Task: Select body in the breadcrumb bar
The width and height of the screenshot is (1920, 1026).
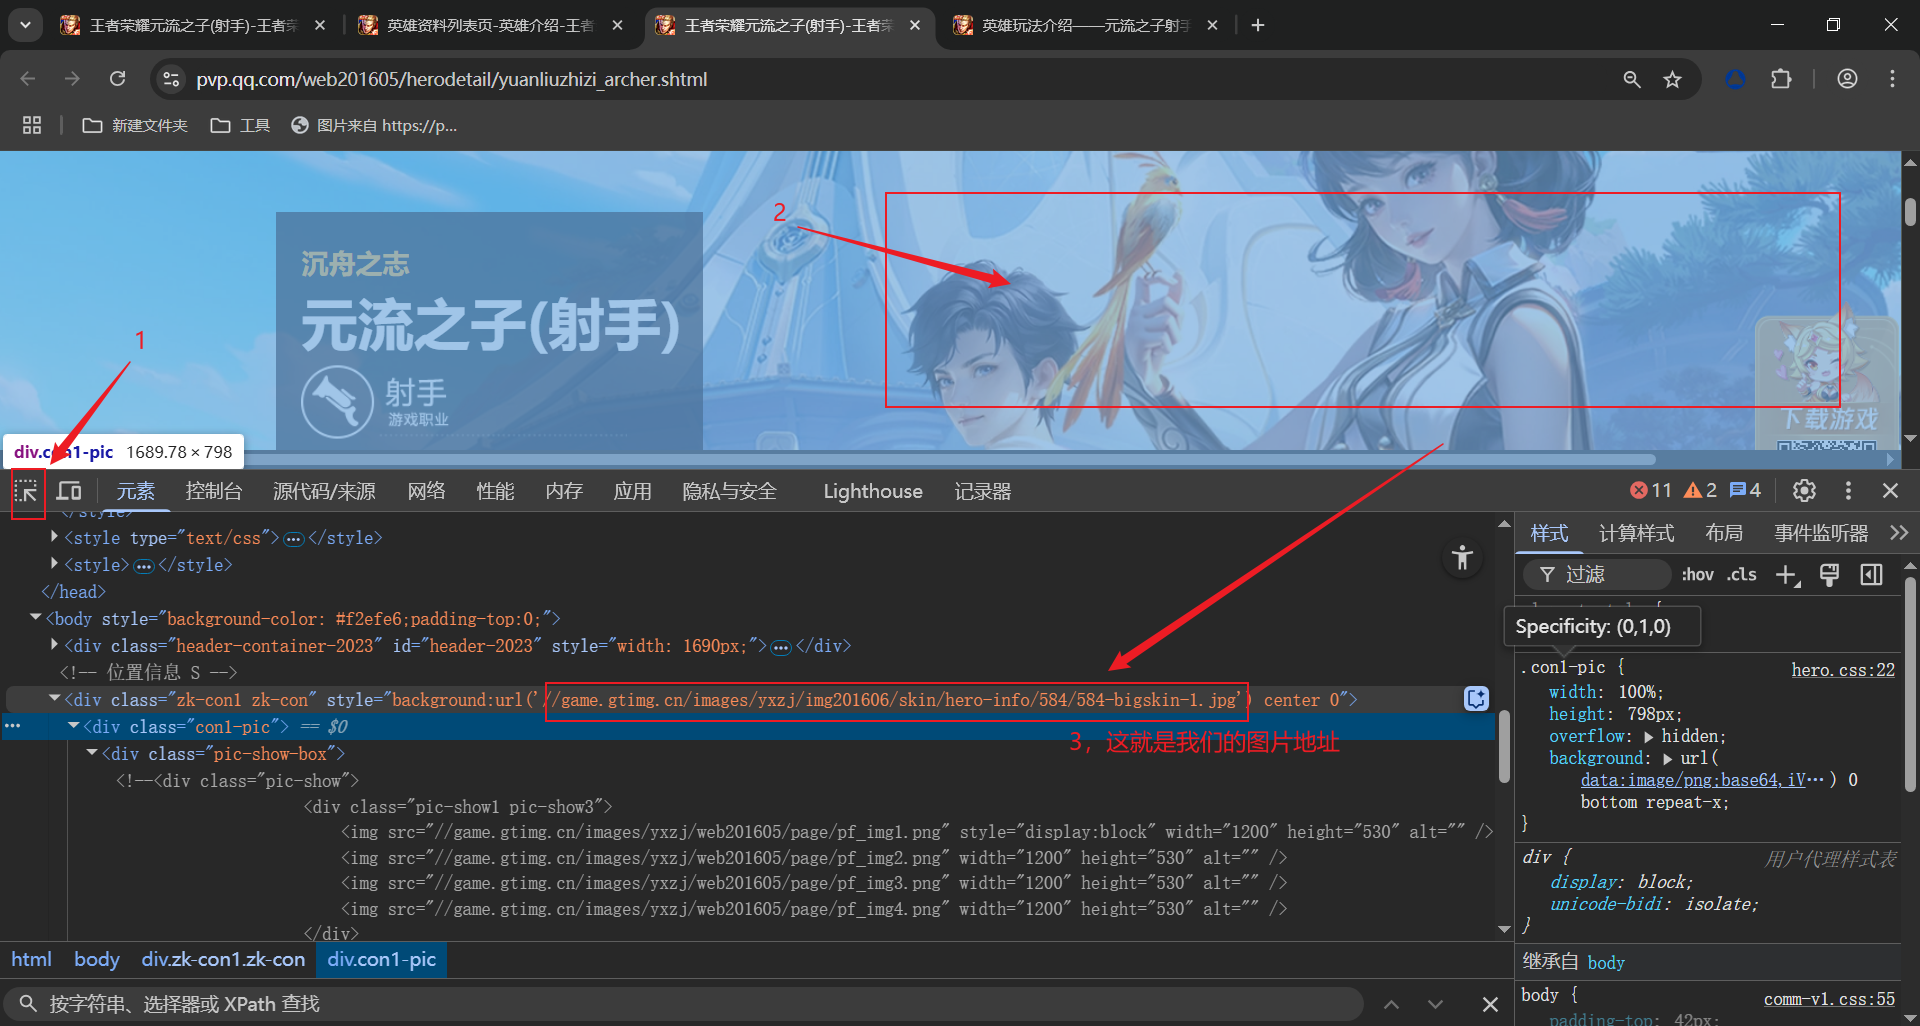Action: (96, 959)
